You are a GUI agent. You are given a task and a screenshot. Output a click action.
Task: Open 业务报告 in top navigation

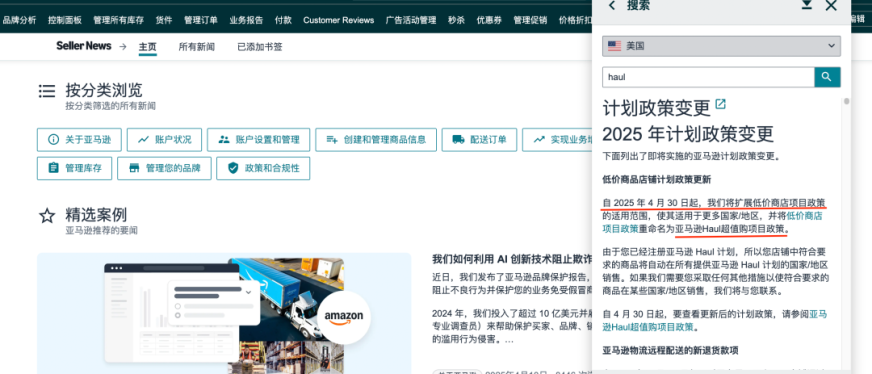coord(246,20)
